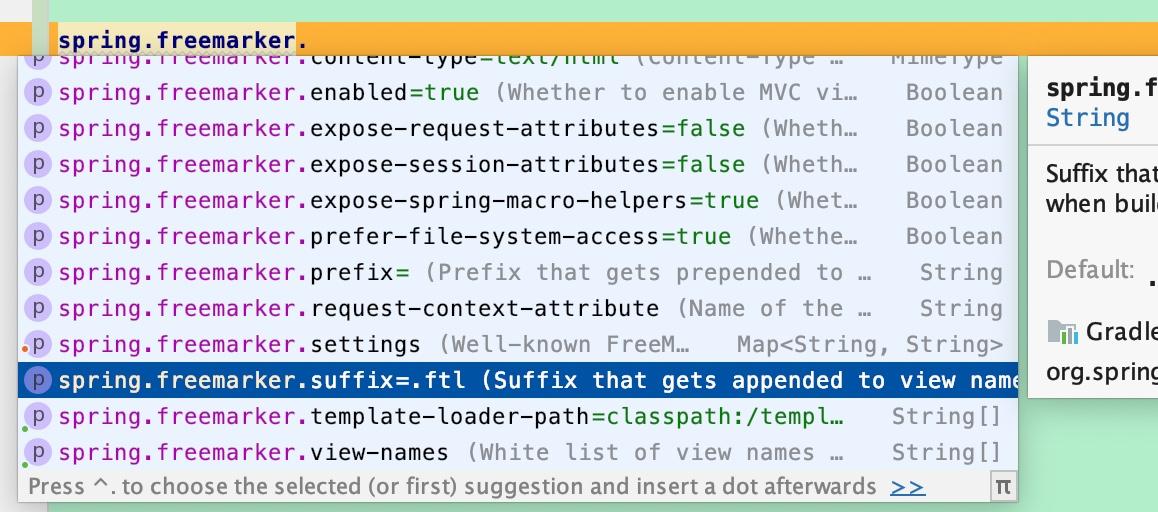The image size is (1158, 512).
Task: Click the property icon for spring.freemarker.settings
Action: click(x=38, y=344)
